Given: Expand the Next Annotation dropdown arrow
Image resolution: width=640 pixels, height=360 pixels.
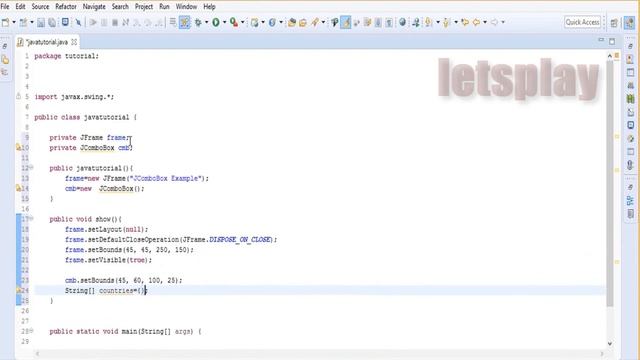Looking at the screenshot, I should [x=438, y=22].
